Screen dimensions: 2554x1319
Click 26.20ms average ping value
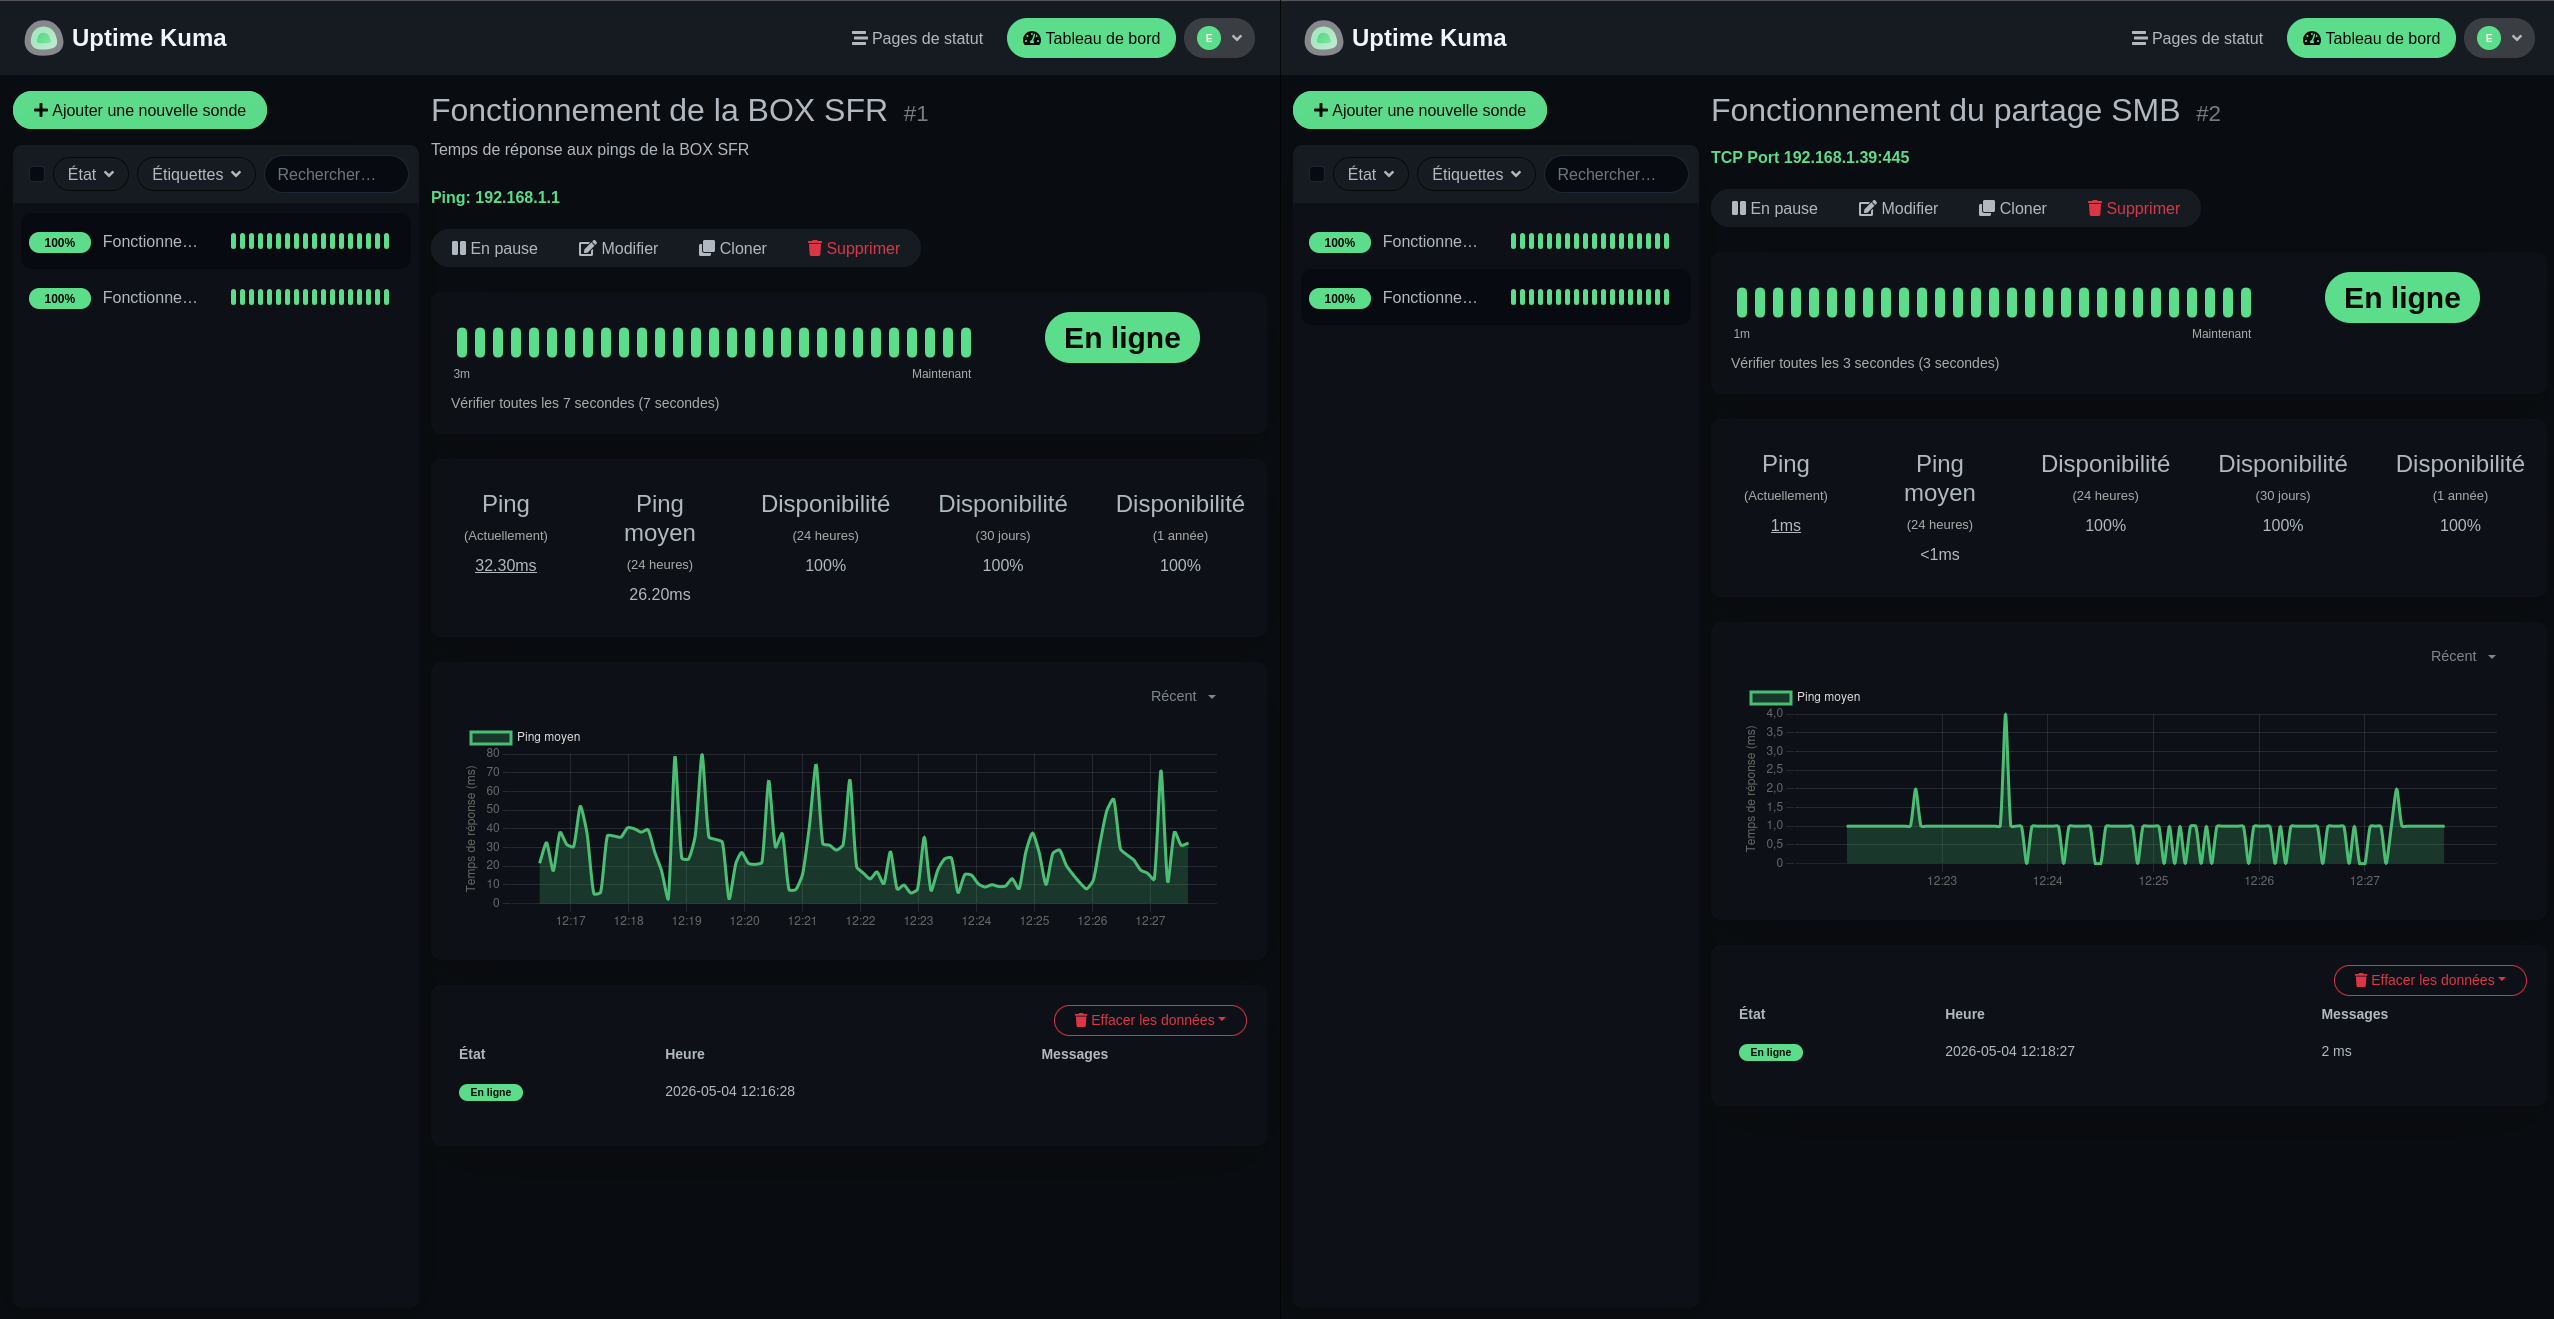click(659, 594)
